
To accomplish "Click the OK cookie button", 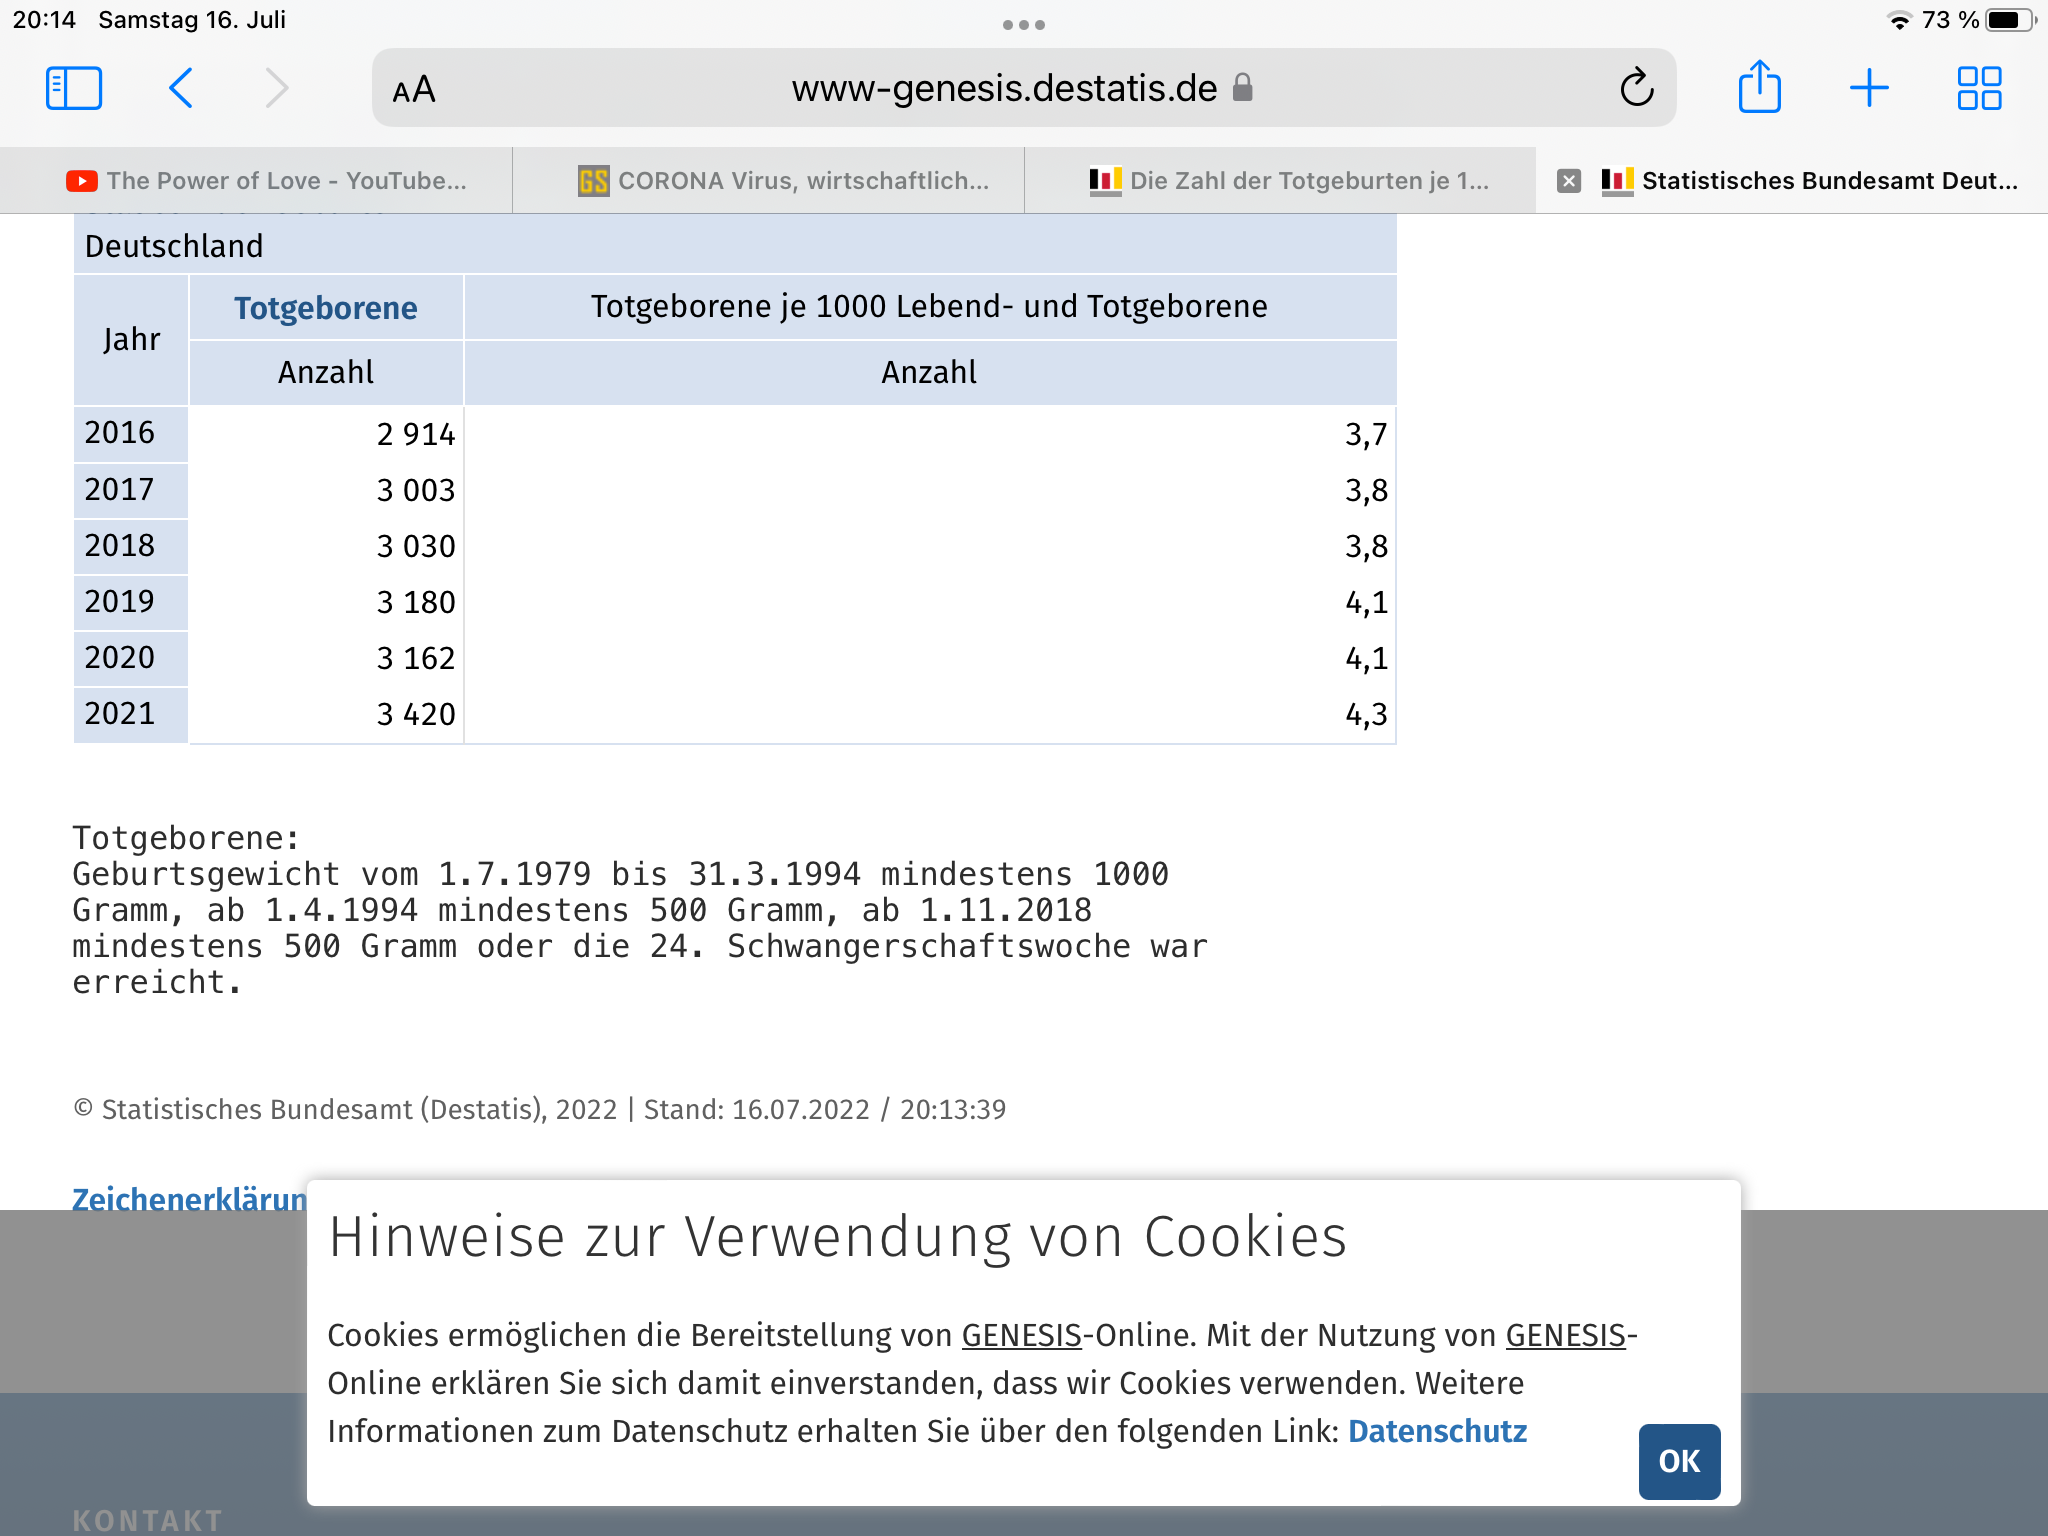I will coord(1679,1461).
